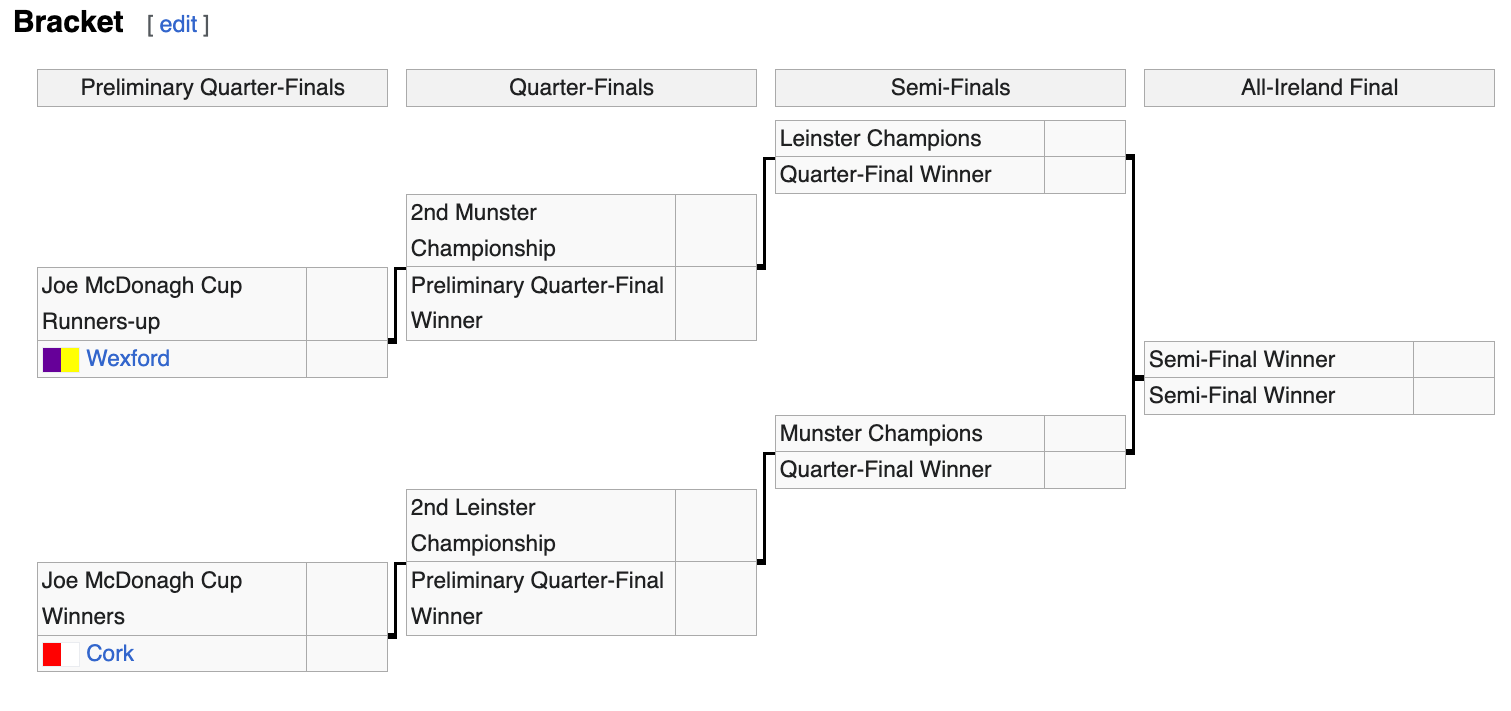Click the All-Ireland Final column header
1511x711 pixels.
click(x=1319, y=88)
